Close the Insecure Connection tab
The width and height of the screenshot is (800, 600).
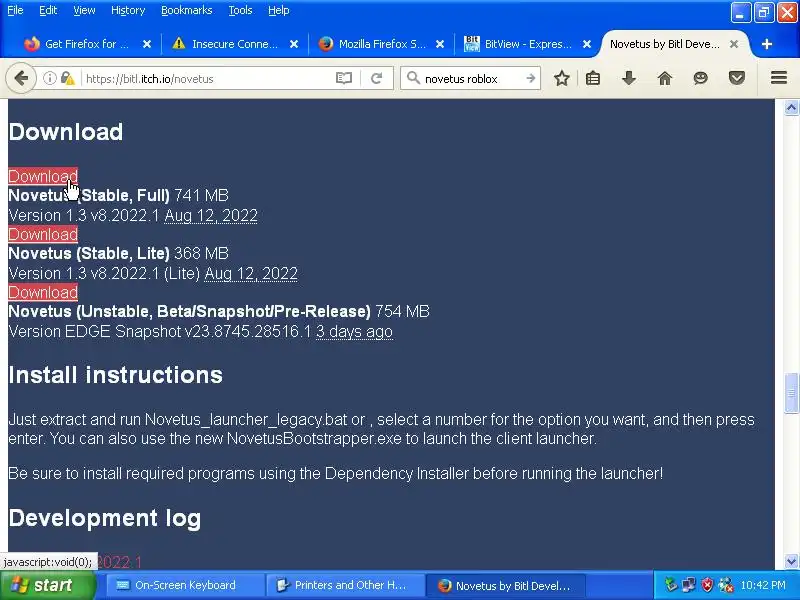294,44
